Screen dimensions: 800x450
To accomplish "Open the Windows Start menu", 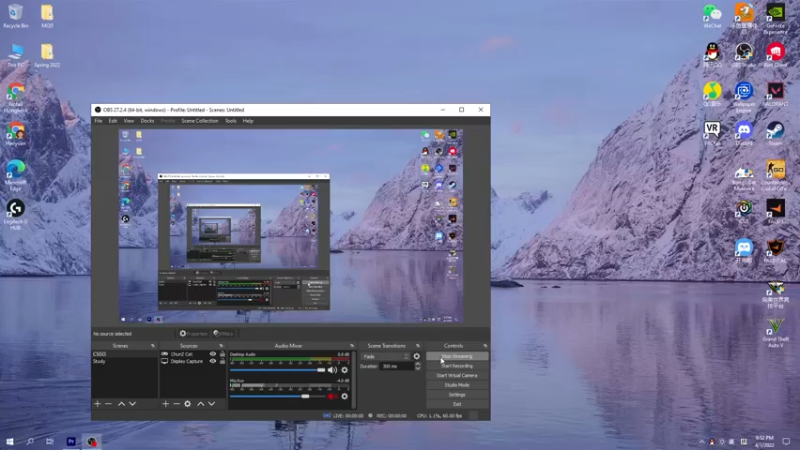I will point(10,441).
